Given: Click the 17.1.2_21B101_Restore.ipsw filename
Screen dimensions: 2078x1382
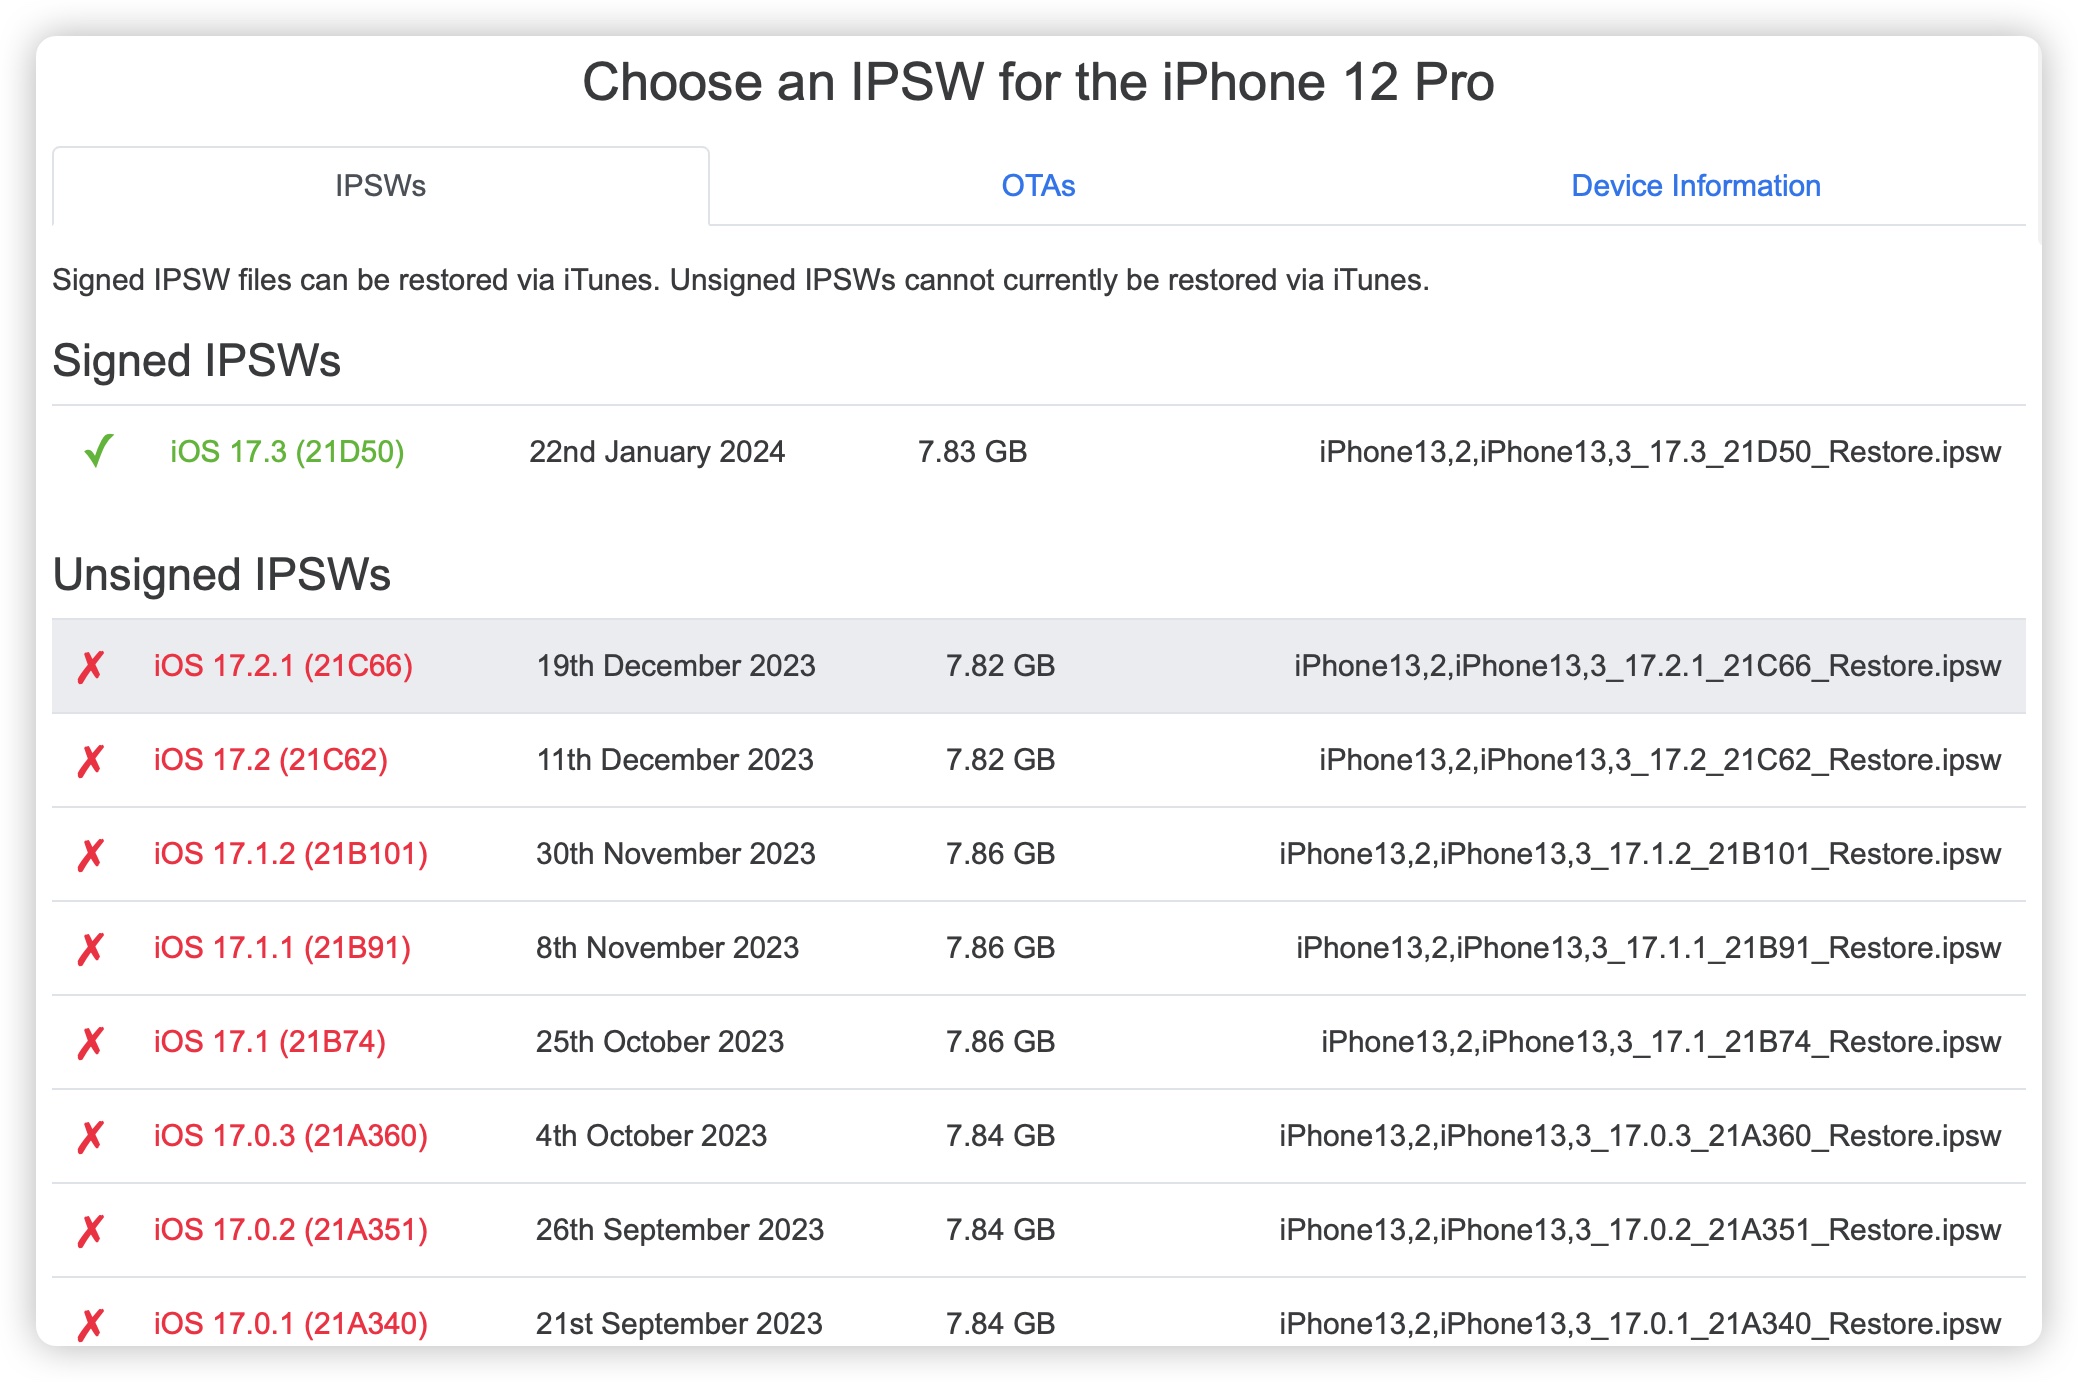Looking at the screenshot, I should click(x=1640, y=854).
